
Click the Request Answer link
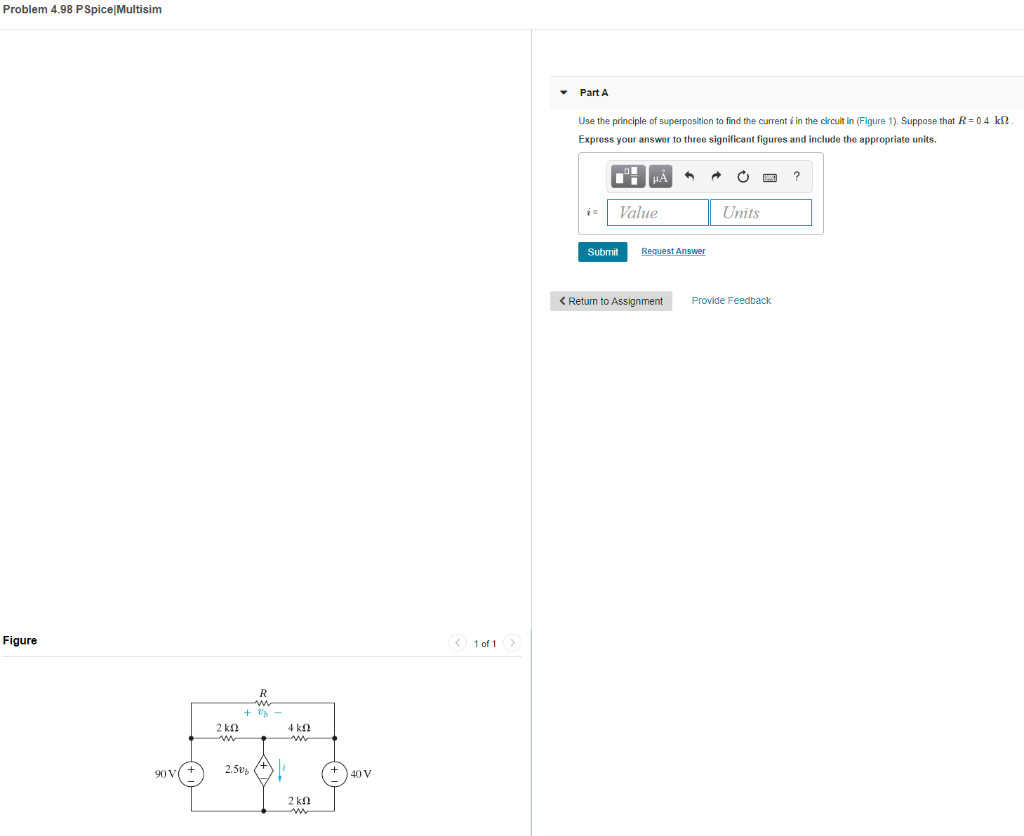(673, 251)
